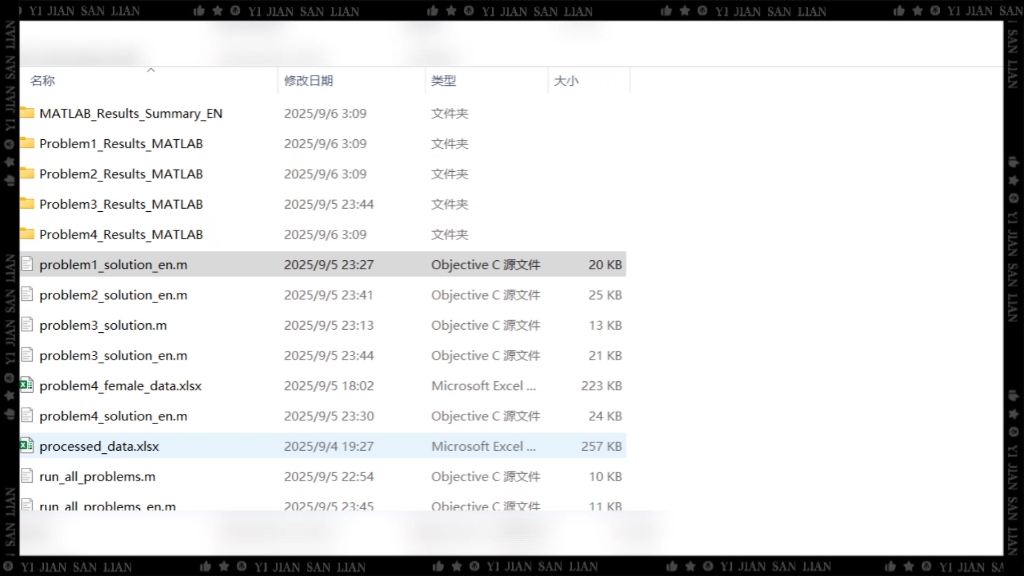Click the 25 KB size cell
Viewport: 1024px width, 576px height.
[605, 295]
